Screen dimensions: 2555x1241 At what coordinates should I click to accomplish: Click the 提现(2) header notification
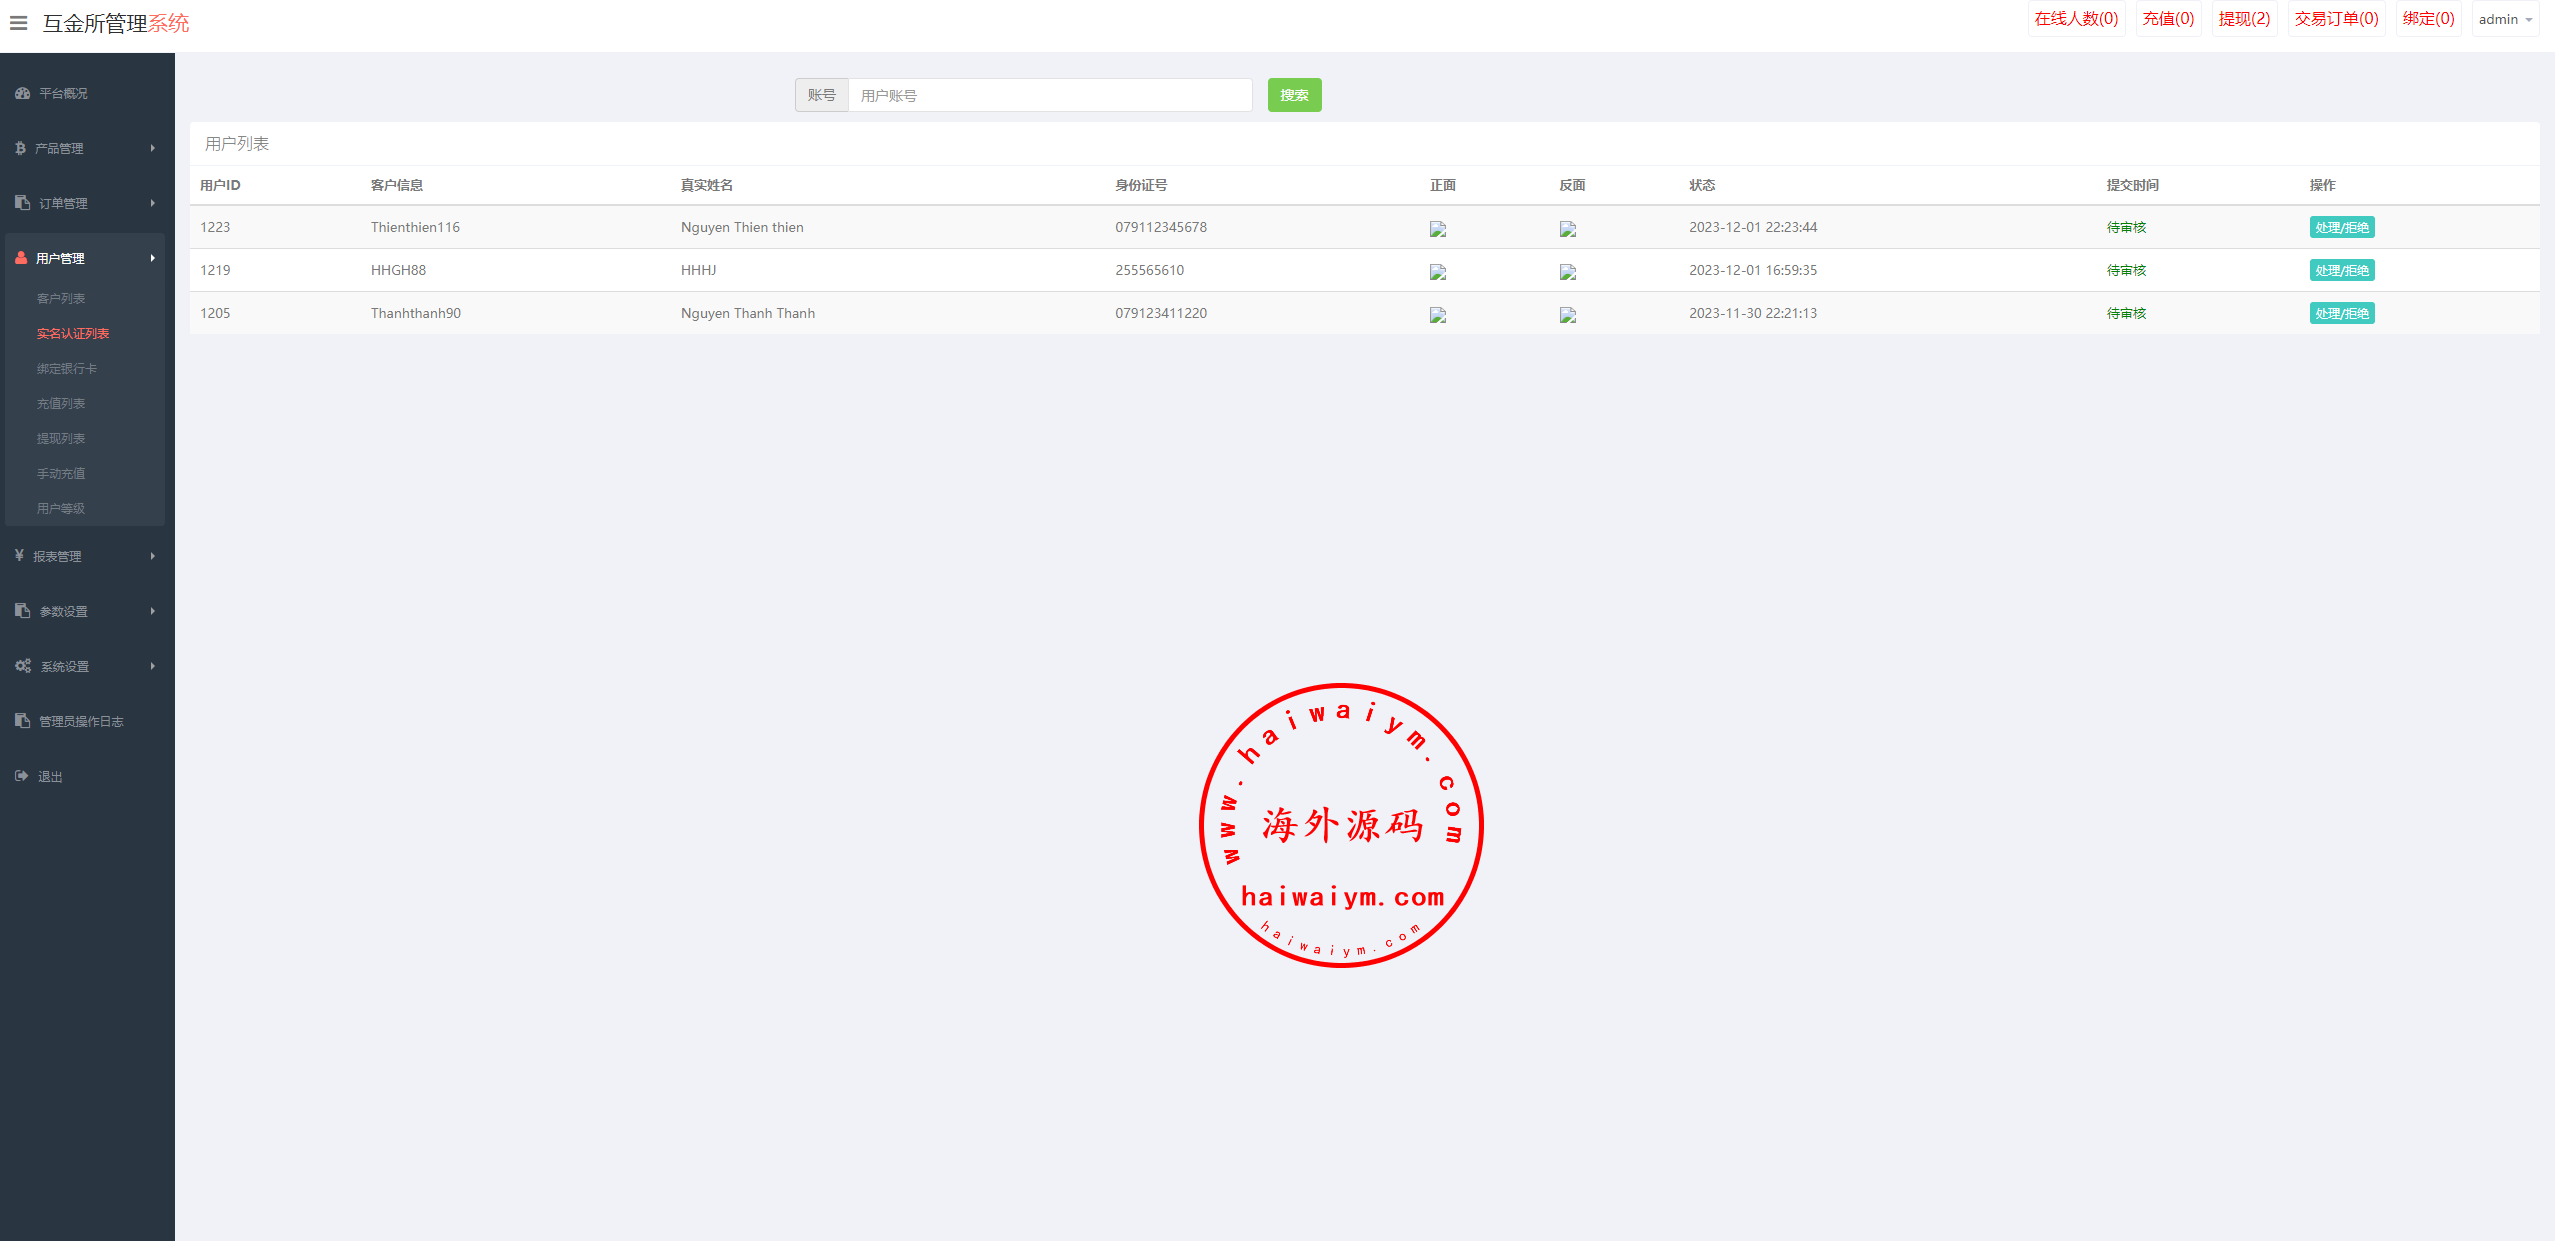pyautogui.click(x=2243, y=19)
